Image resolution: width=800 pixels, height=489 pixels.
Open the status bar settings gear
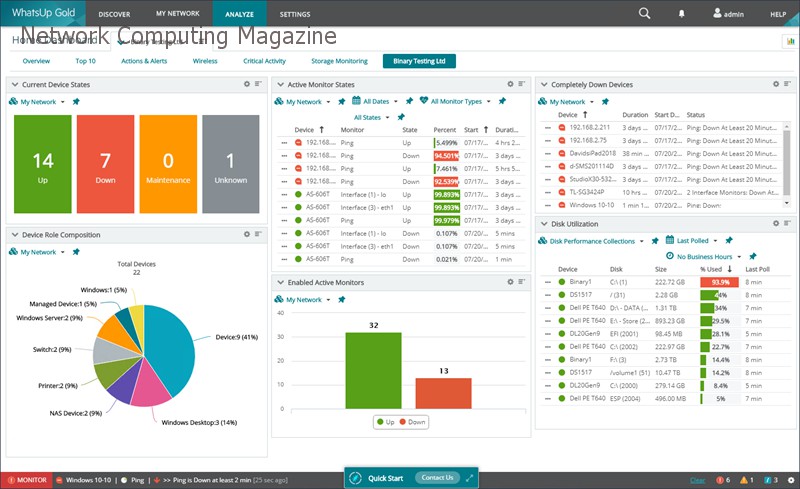[791, 480]
